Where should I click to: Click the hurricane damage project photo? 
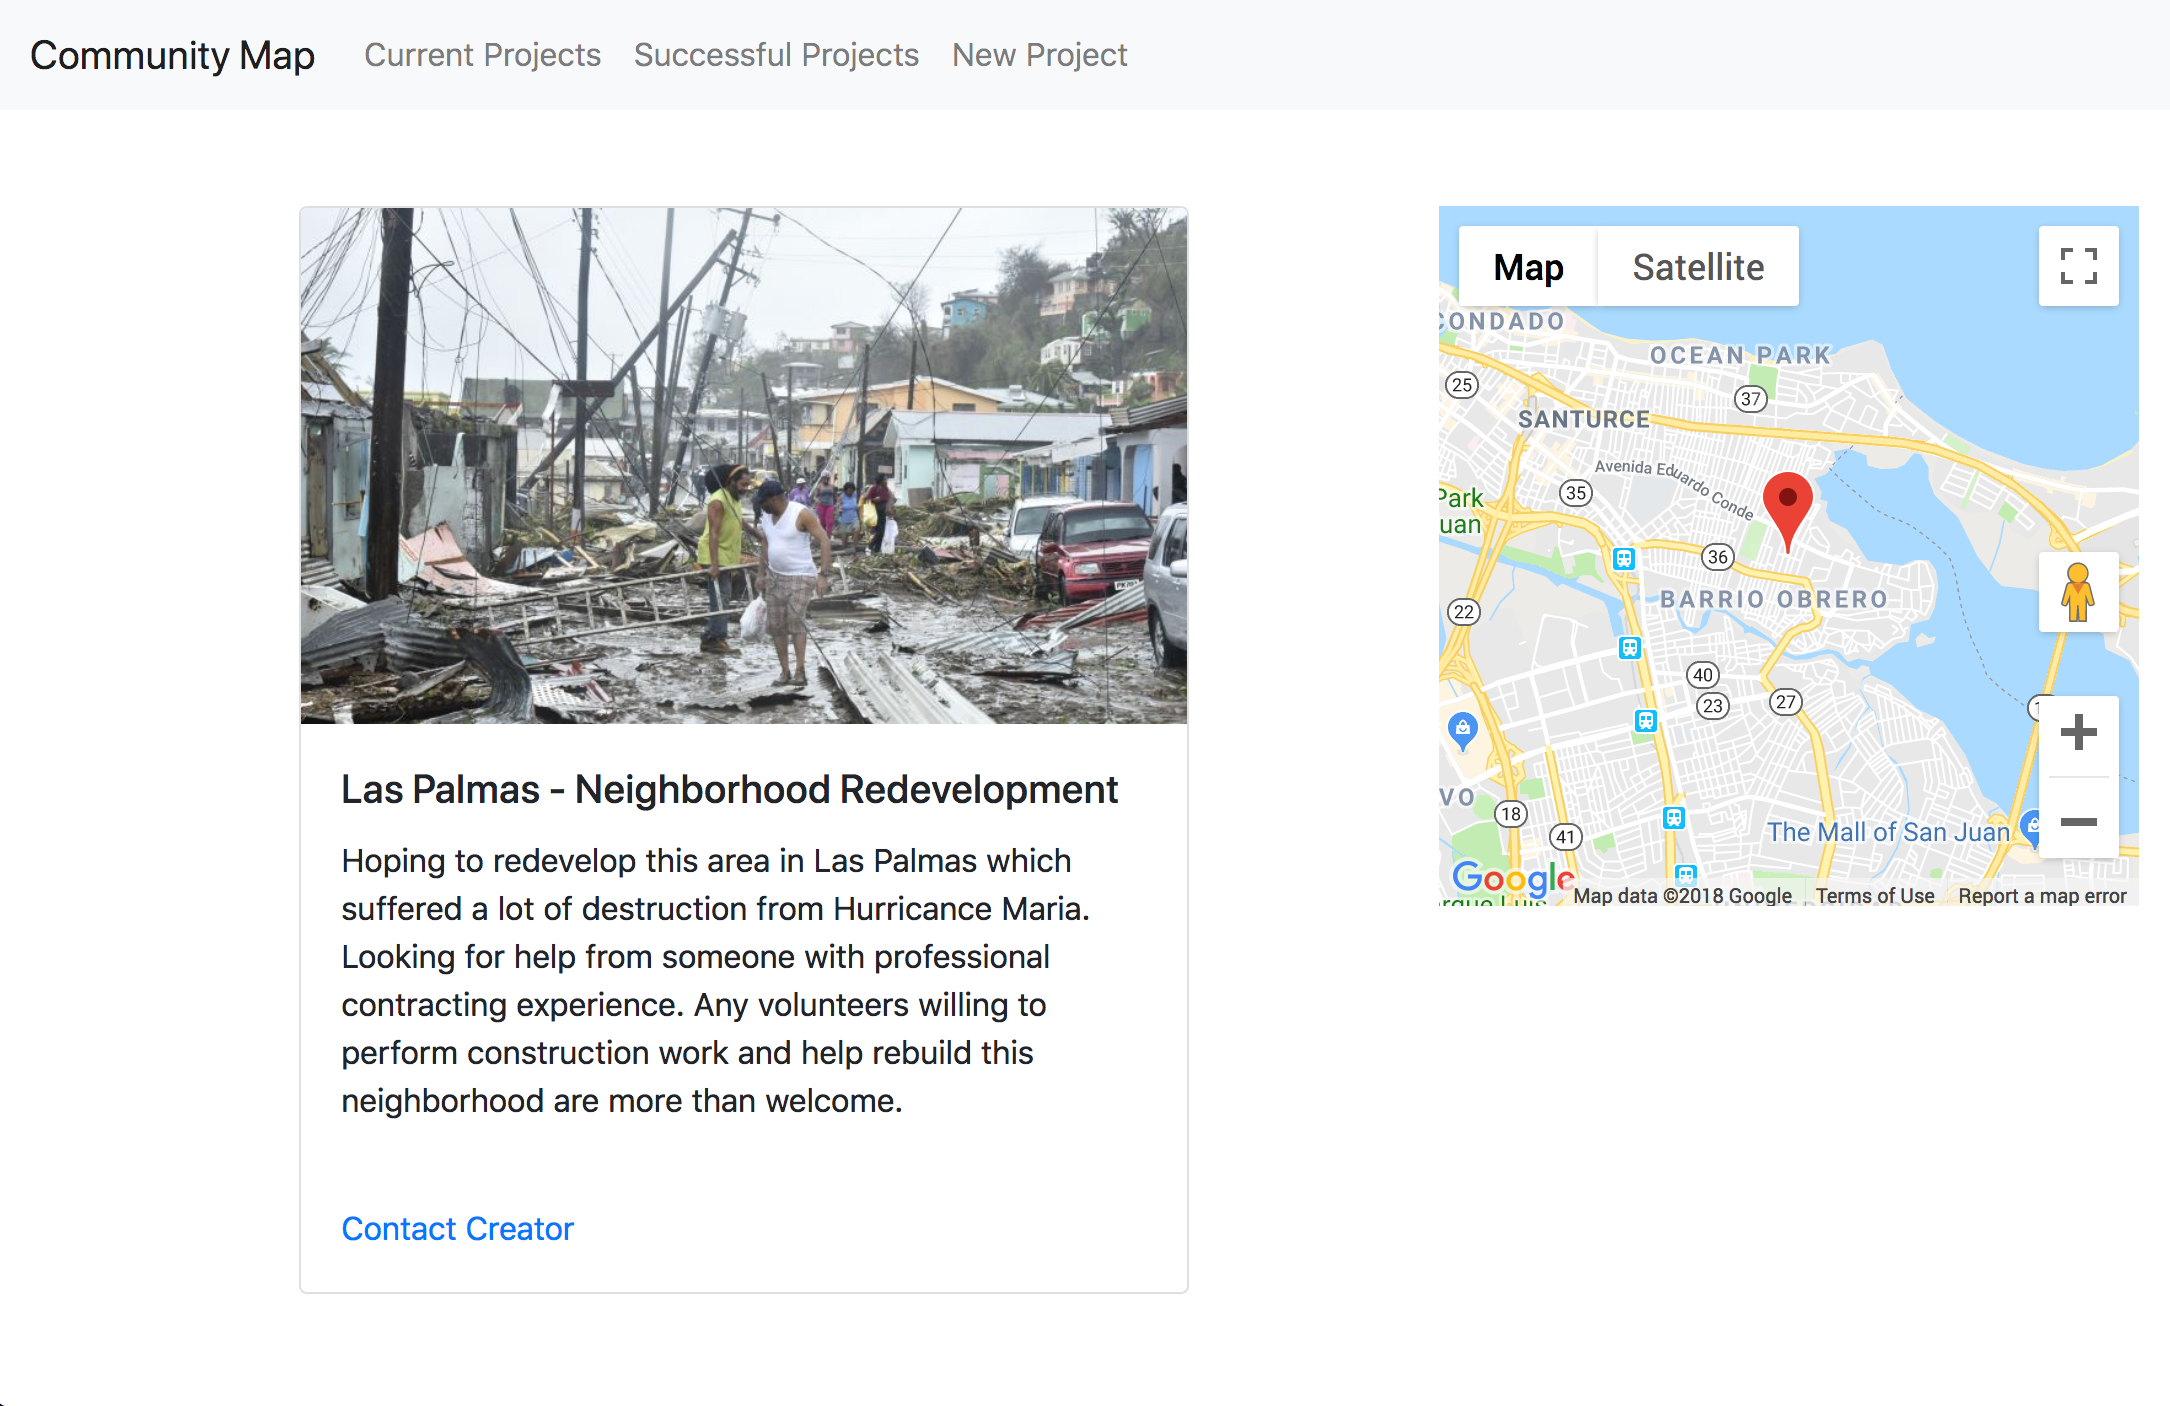(x=743, y=465)
